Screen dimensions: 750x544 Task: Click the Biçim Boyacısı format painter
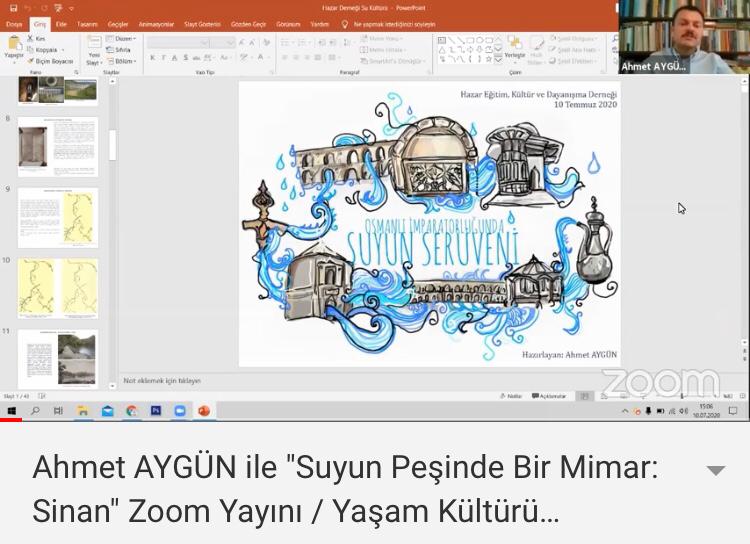(53, 61)
